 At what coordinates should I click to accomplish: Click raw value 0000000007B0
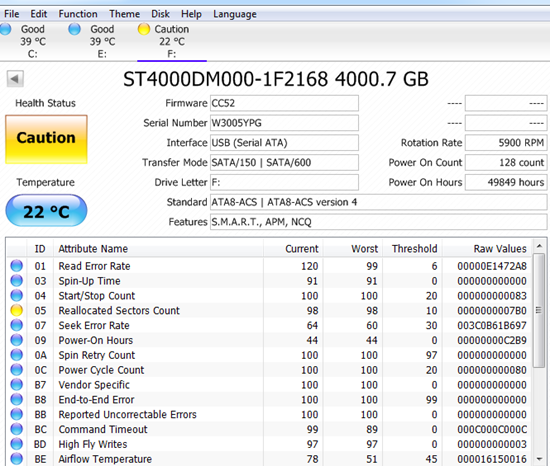tap(492, 311)
